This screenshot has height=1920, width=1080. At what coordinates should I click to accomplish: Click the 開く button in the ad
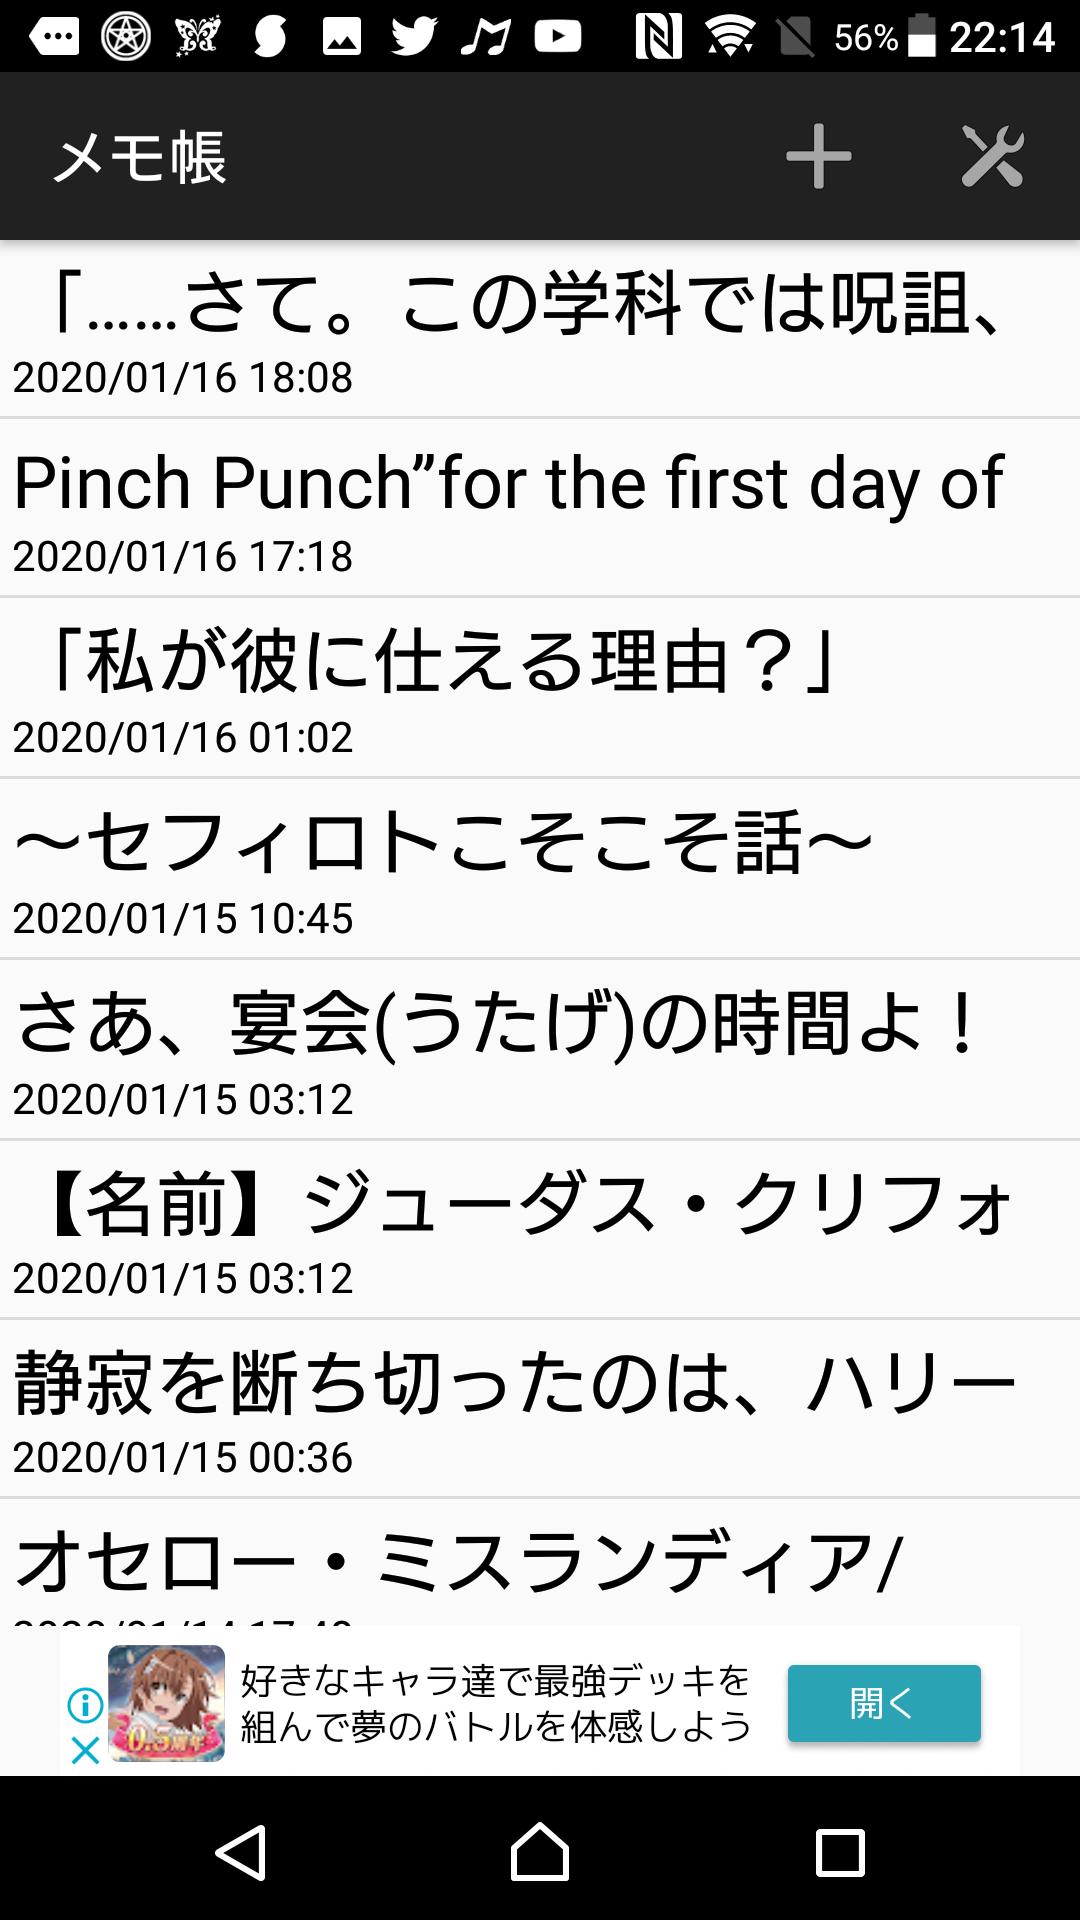pos(884,1703)
